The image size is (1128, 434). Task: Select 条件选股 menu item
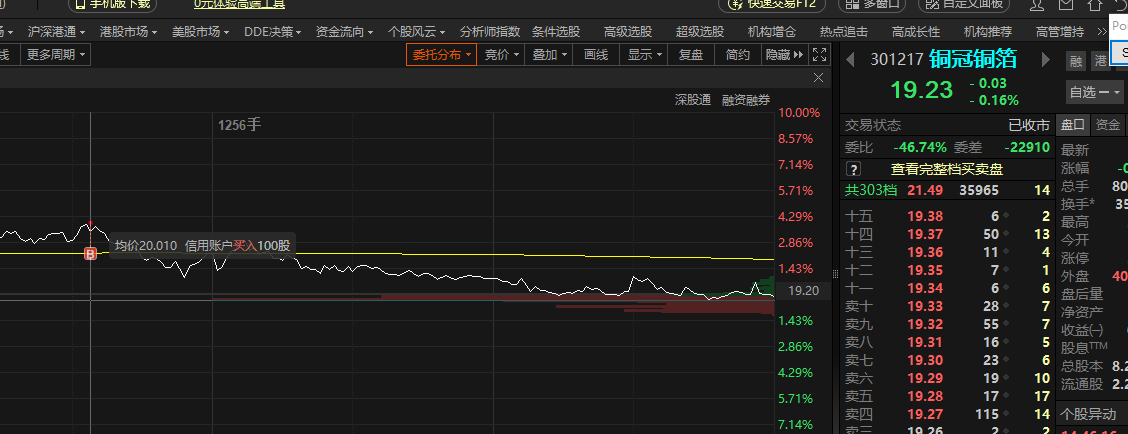(556, 32)
